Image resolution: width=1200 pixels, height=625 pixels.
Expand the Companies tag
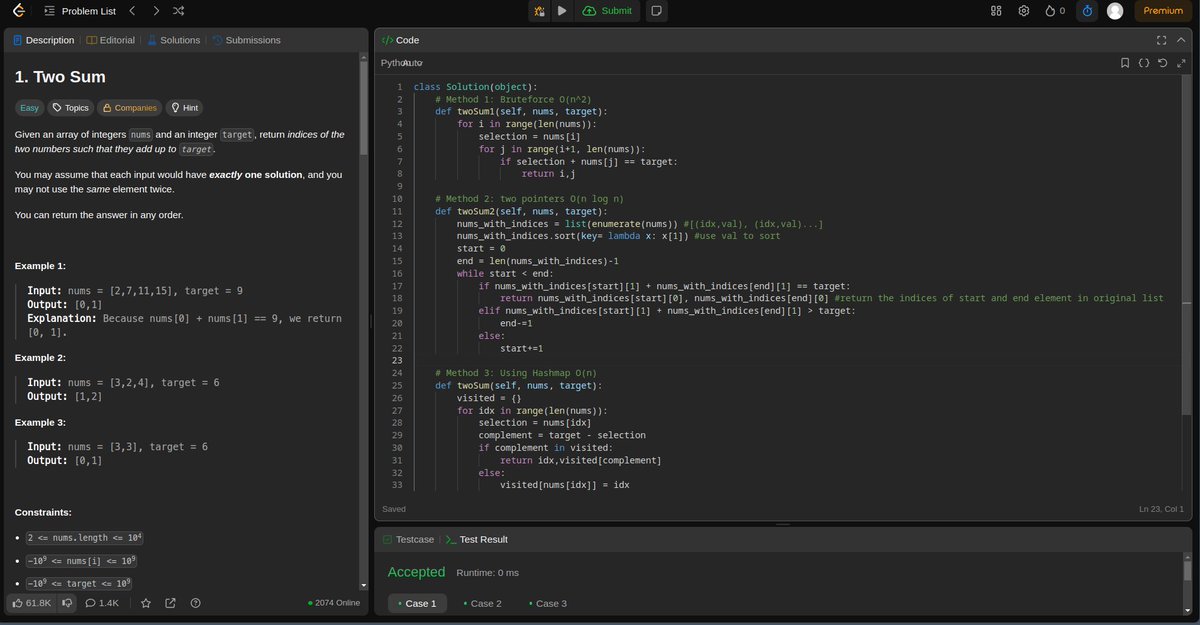click(129, 108)
